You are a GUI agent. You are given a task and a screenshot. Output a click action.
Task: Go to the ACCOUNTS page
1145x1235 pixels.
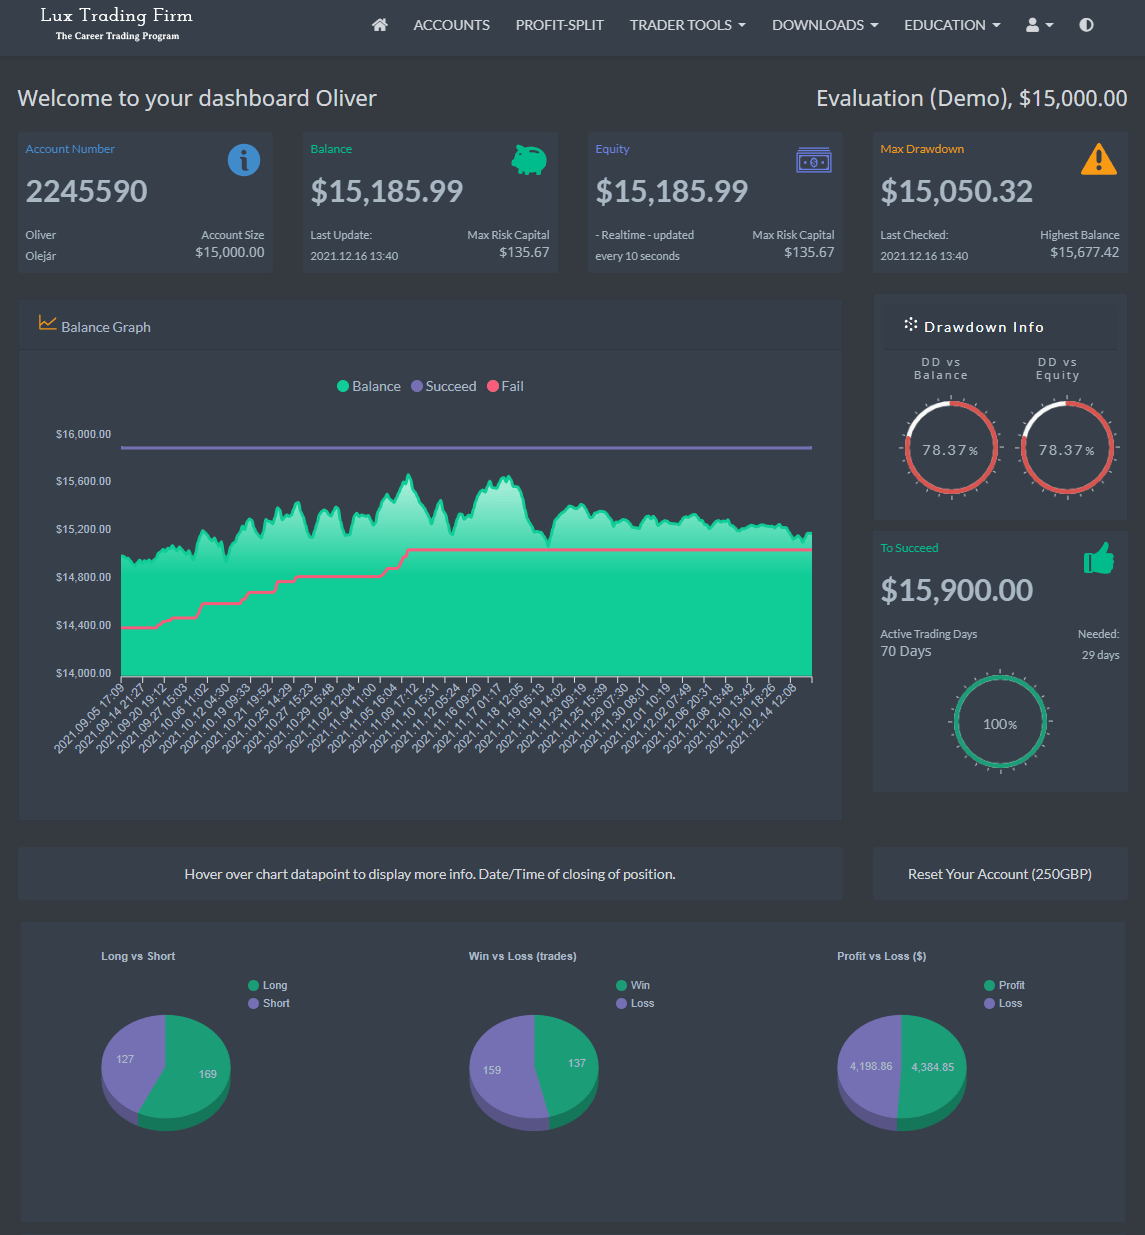click(451, 25)
